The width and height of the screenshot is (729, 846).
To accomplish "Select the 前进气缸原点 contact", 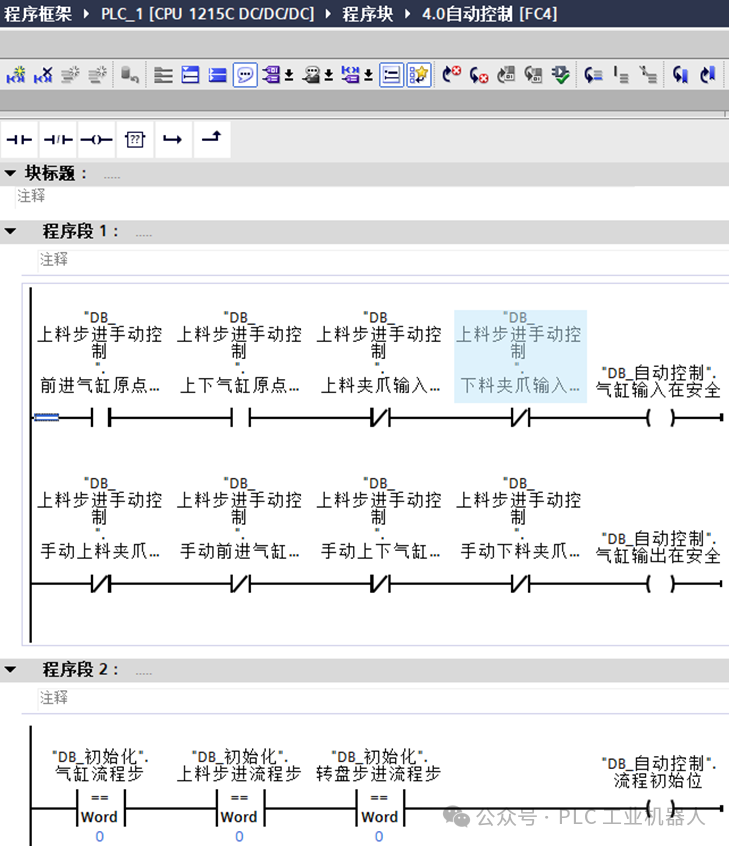I will click(x=101, y=418).
